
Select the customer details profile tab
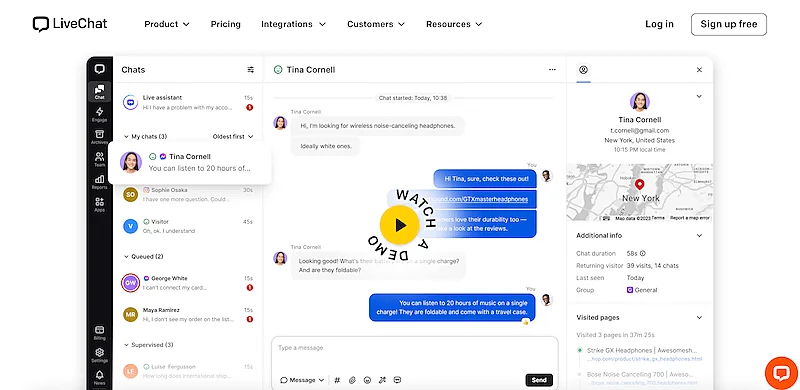[584, 69]
